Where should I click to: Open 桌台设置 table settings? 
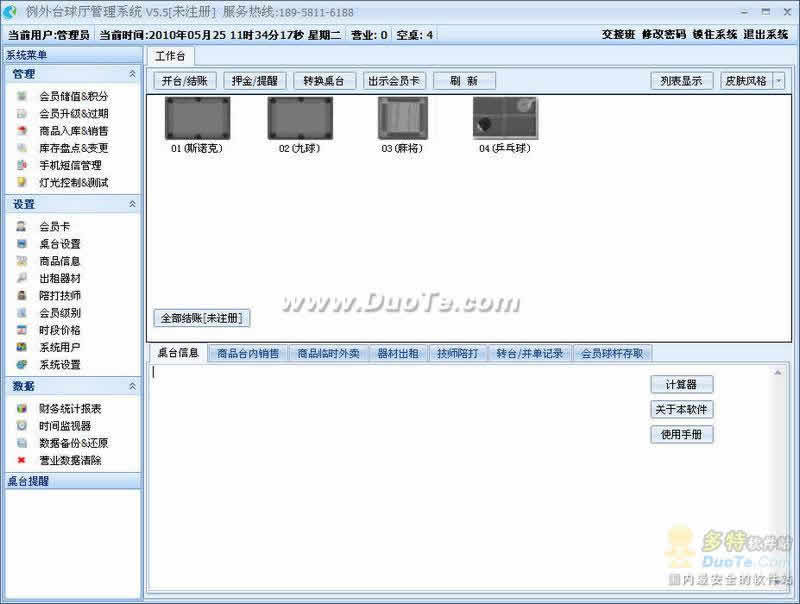pyautogui.click(x=60, y=244)
